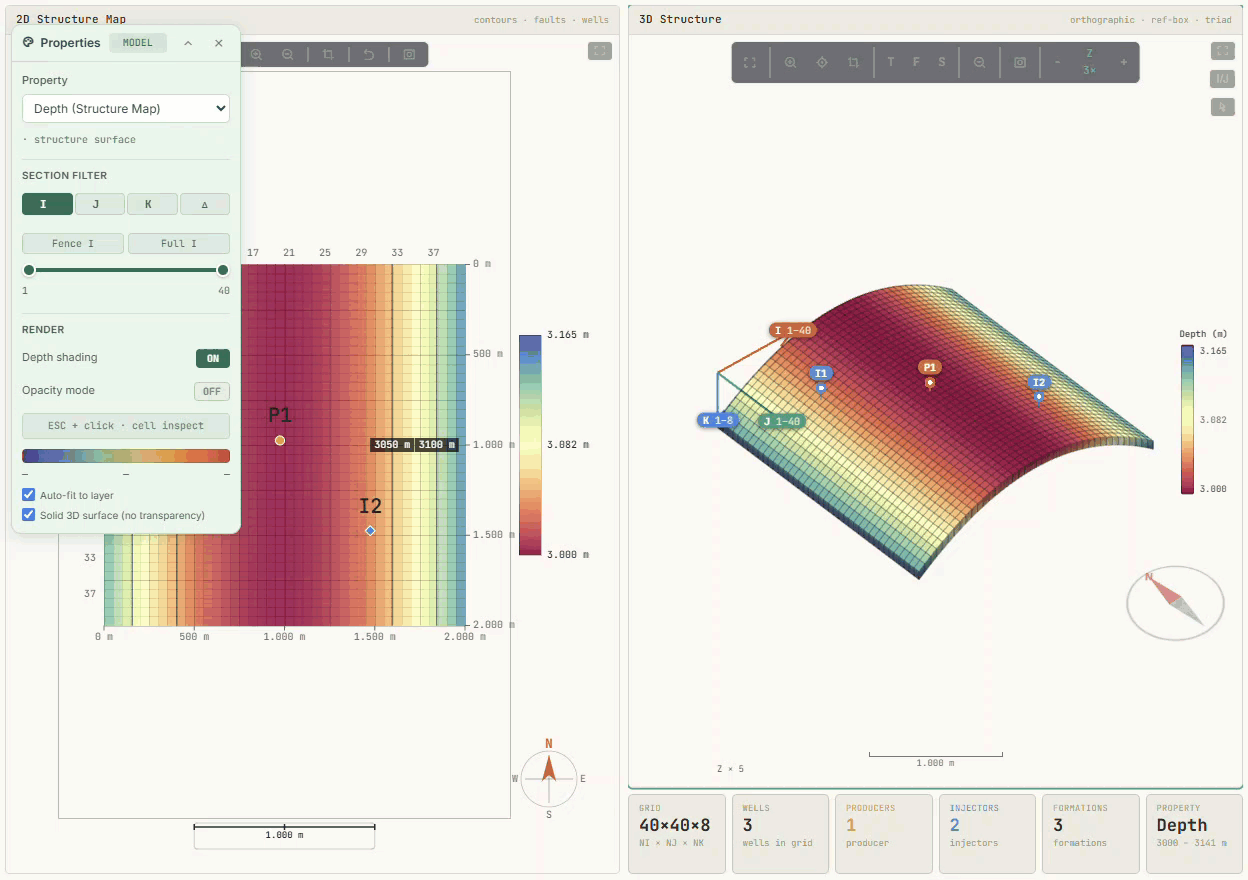The height and width of the screenshot is (880, 1248).
Task: Close the Properties panel
Action: (x=219, y=43)
